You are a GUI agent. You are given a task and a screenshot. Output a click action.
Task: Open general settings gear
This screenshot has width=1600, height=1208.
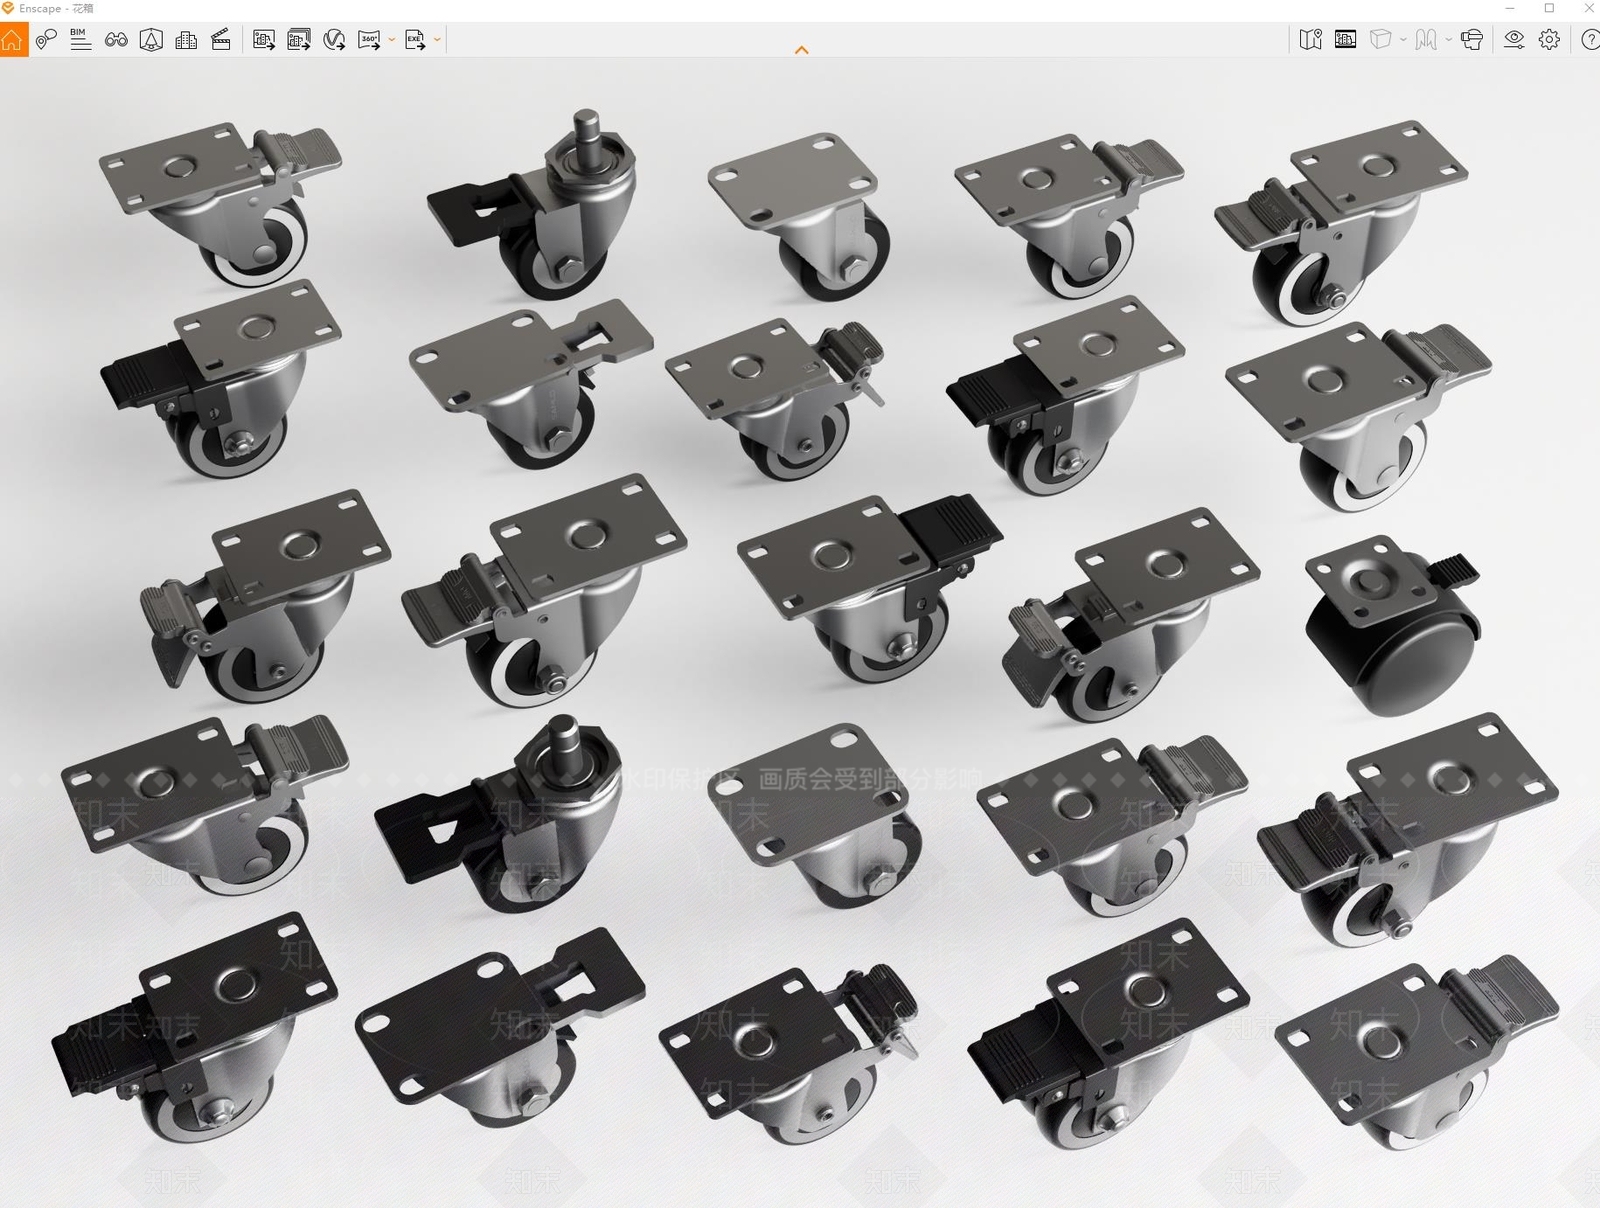(x=1549, y=40)
